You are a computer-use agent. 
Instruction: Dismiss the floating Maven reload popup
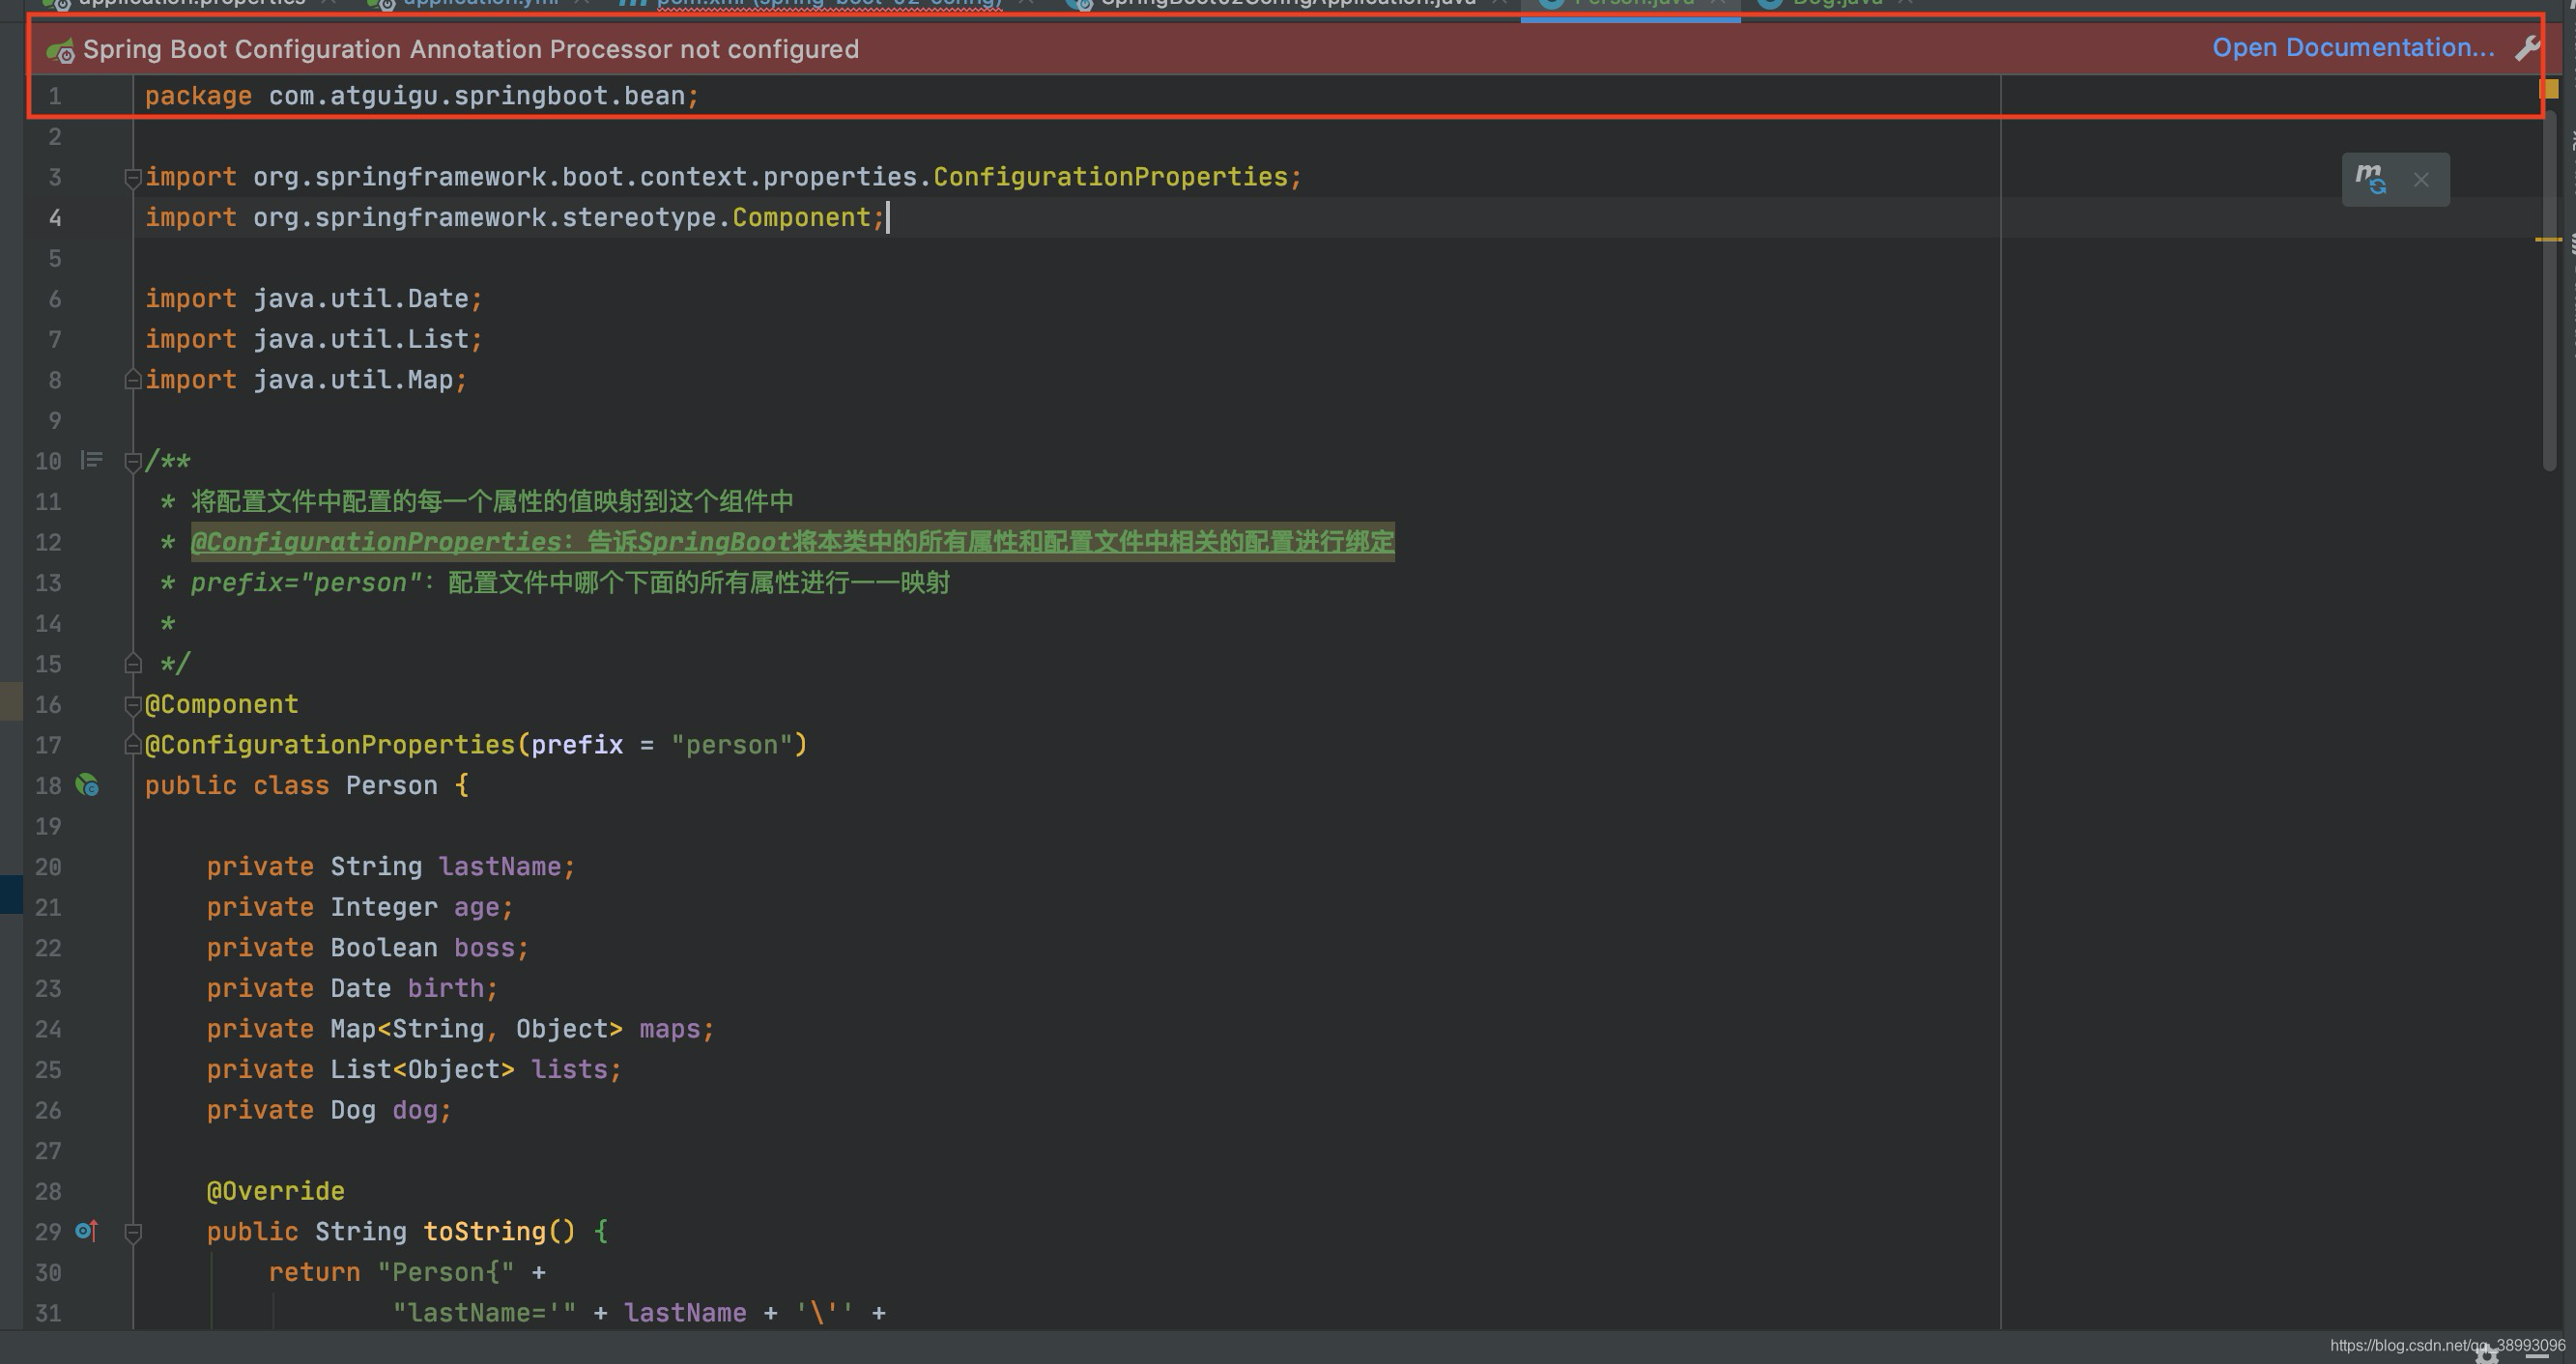click(2421, 180)
